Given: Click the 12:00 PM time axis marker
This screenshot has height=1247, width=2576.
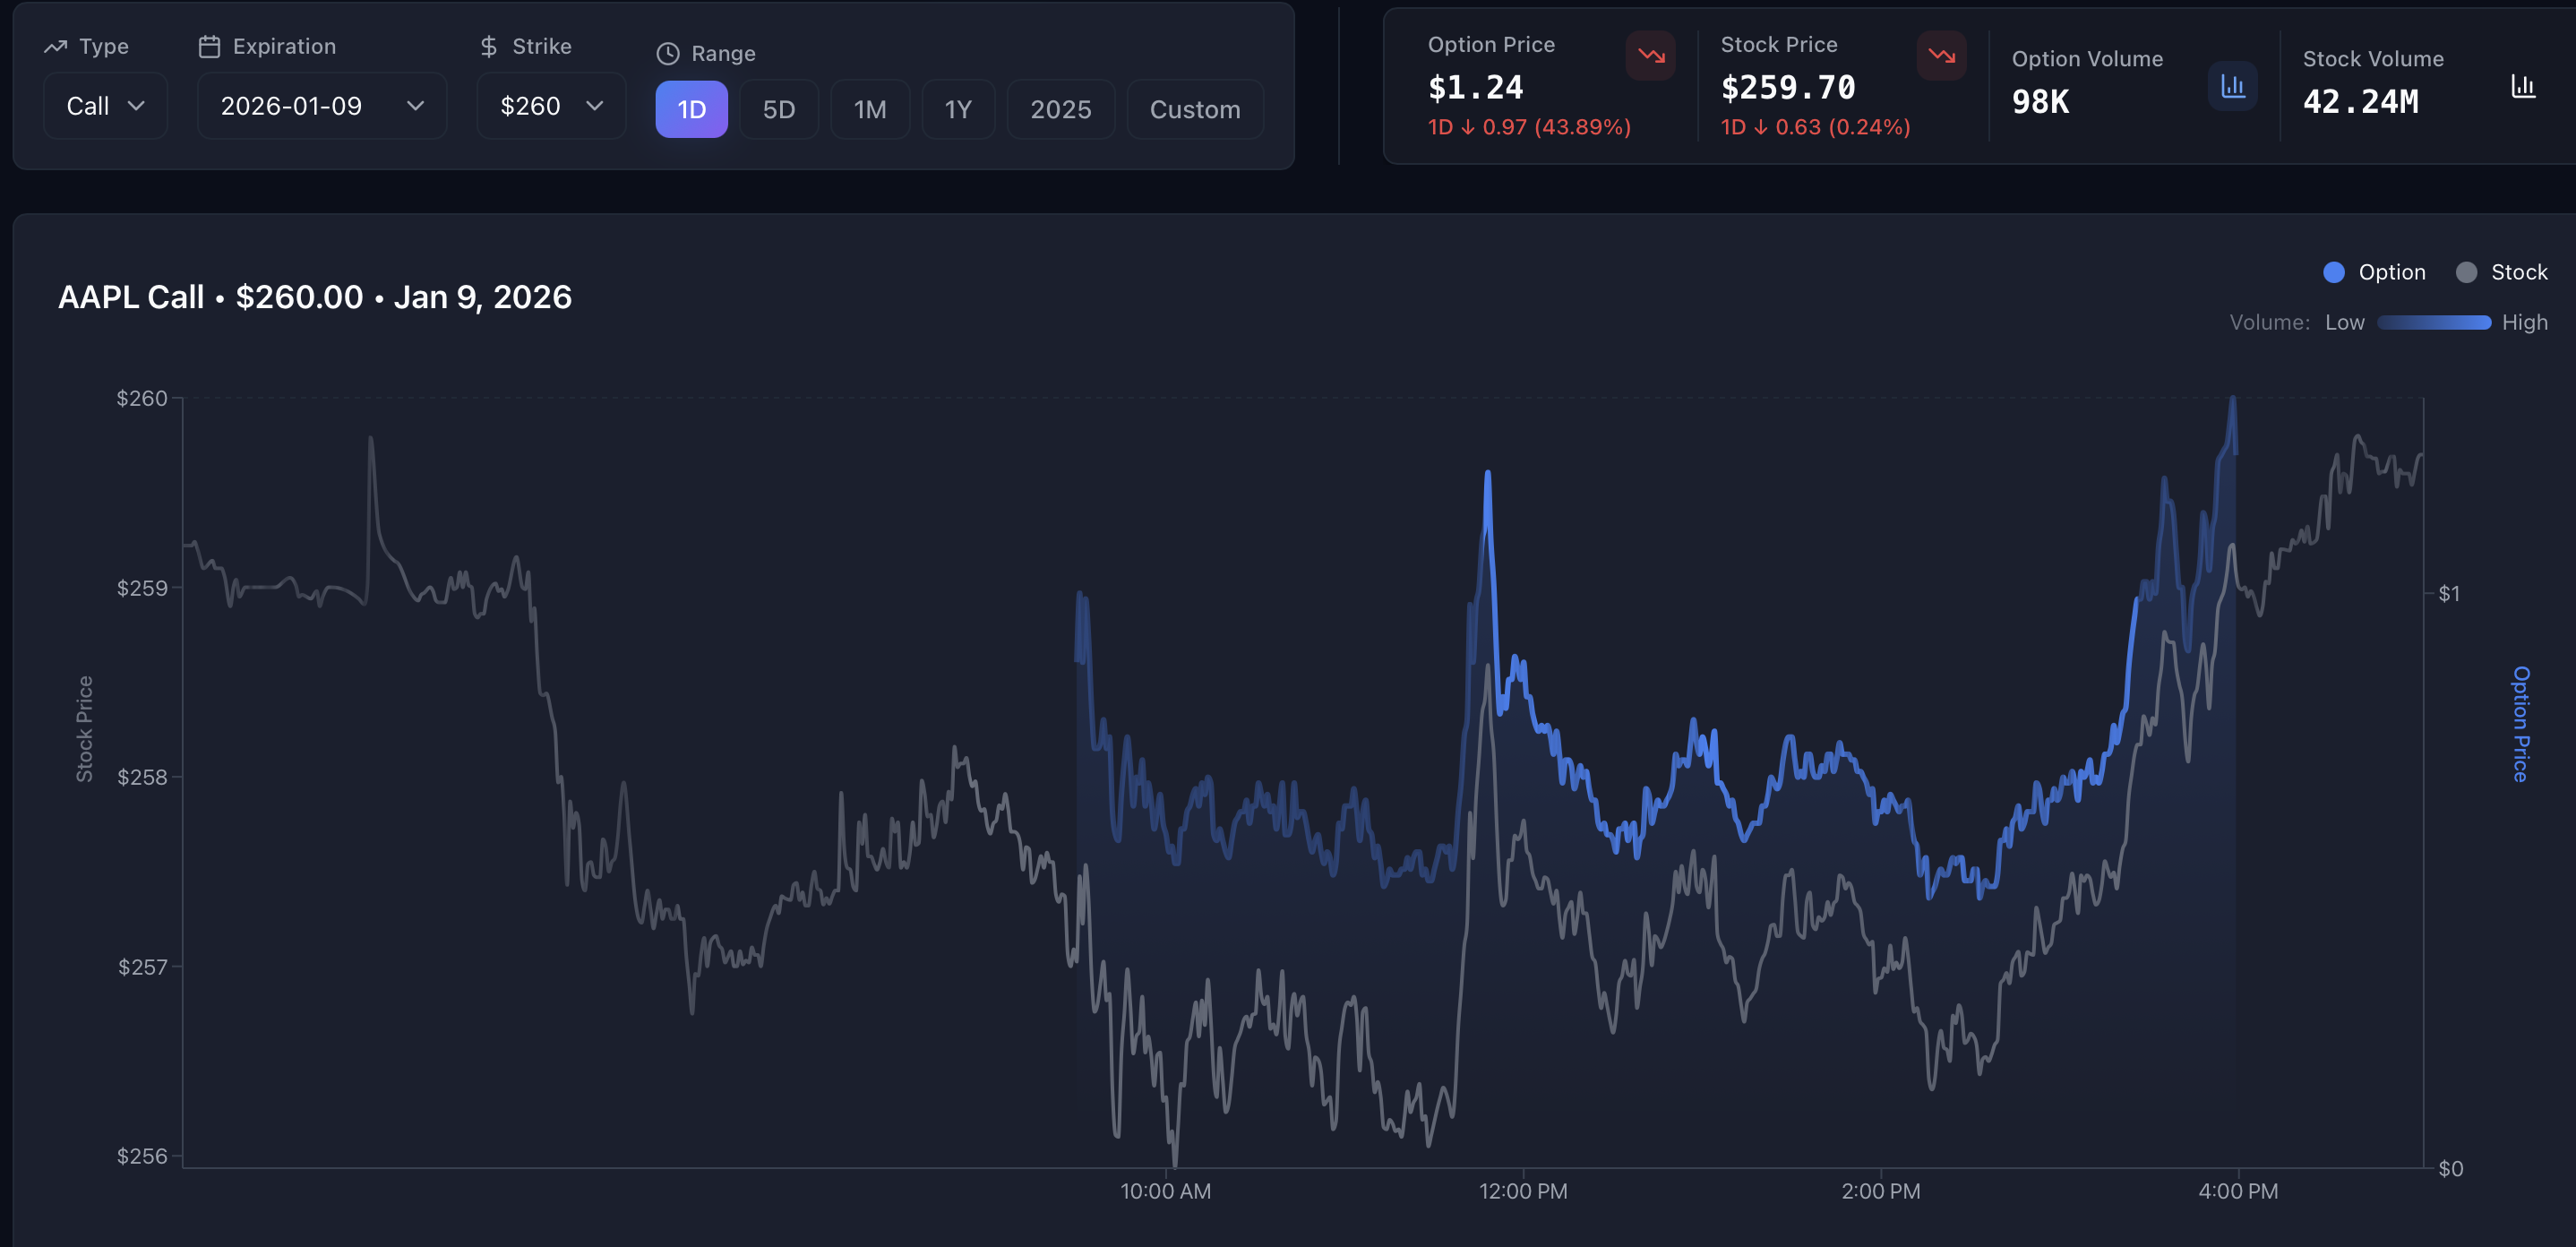Looking at the screenshot, I should click(1523, 1191).
